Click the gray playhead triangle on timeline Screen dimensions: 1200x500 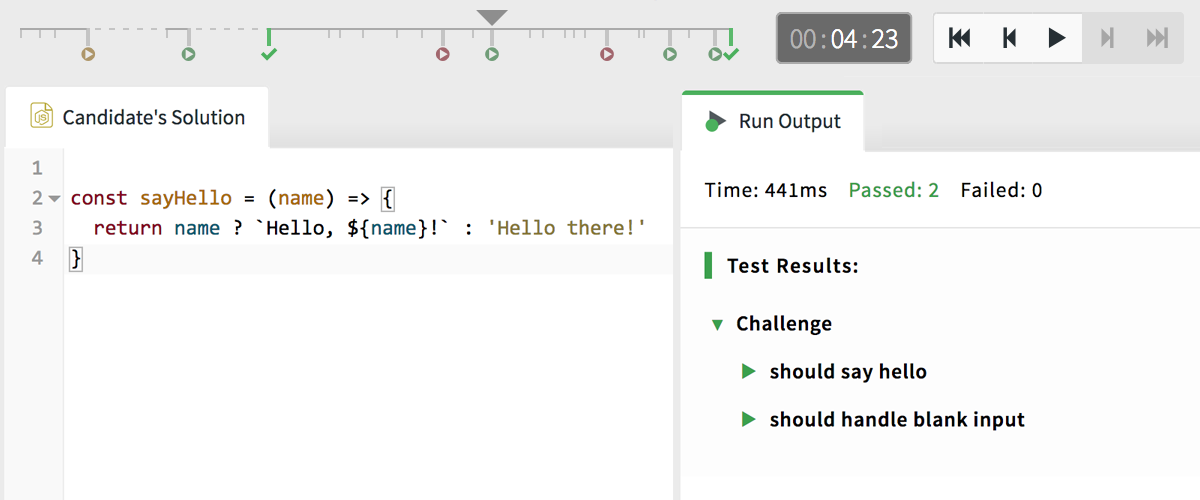492,17
